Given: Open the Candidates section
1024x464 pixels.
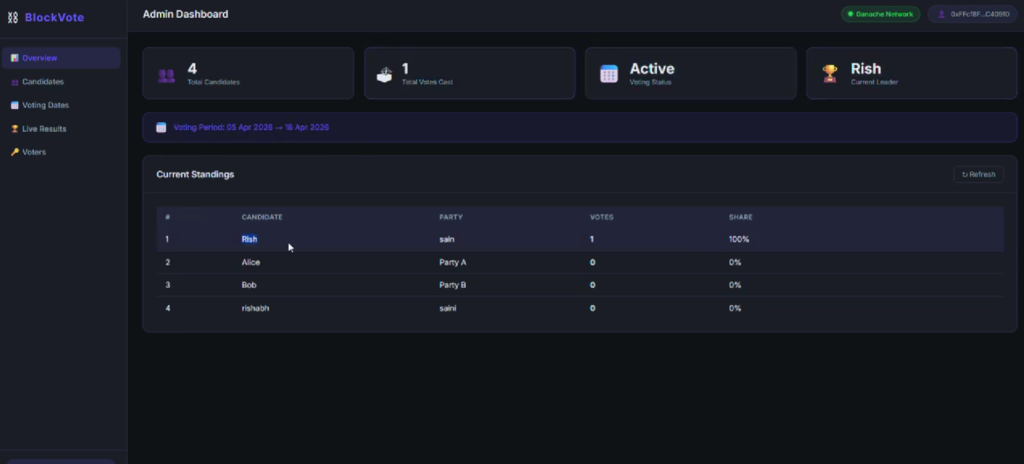Looking at the screenshot, I should click(x=61, y=82).
